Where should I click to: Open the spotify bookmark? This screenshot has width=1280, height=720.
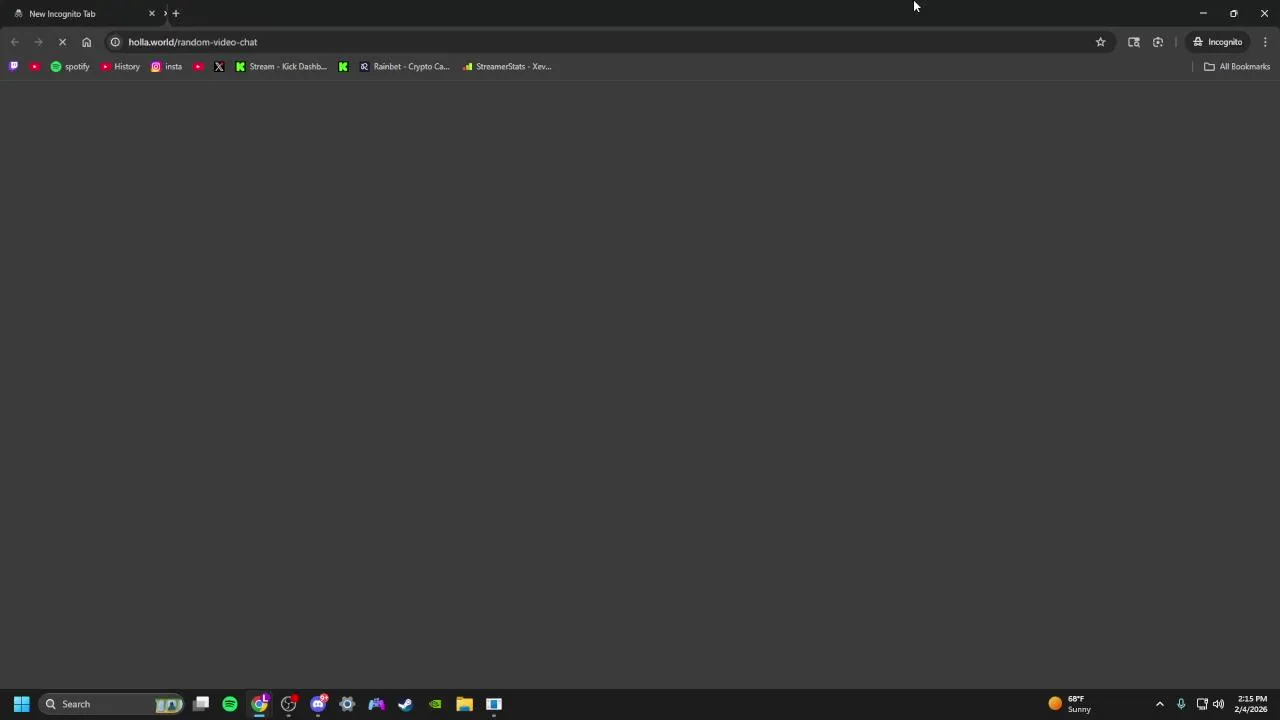(70, 66)
